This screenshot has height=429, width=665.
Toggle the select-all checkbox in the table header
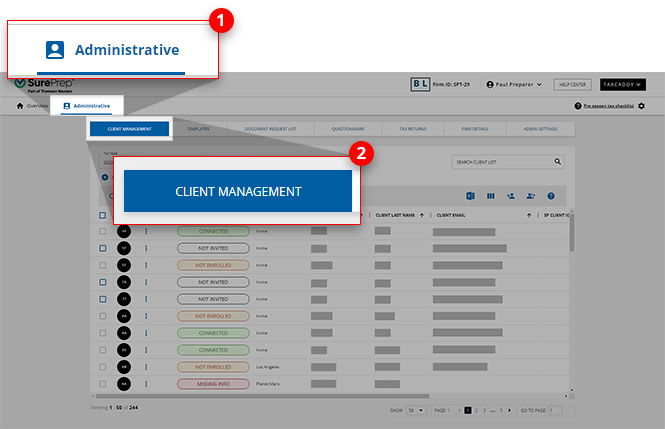tap(102, 215)
